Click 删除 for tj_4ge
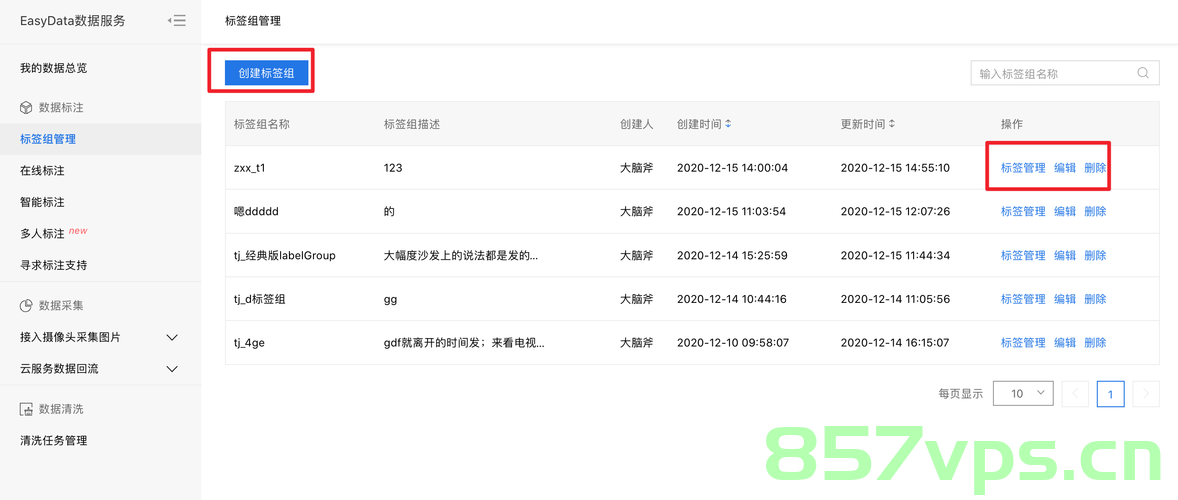The width and height of the screenshot is (1178, 500). 1095,343
